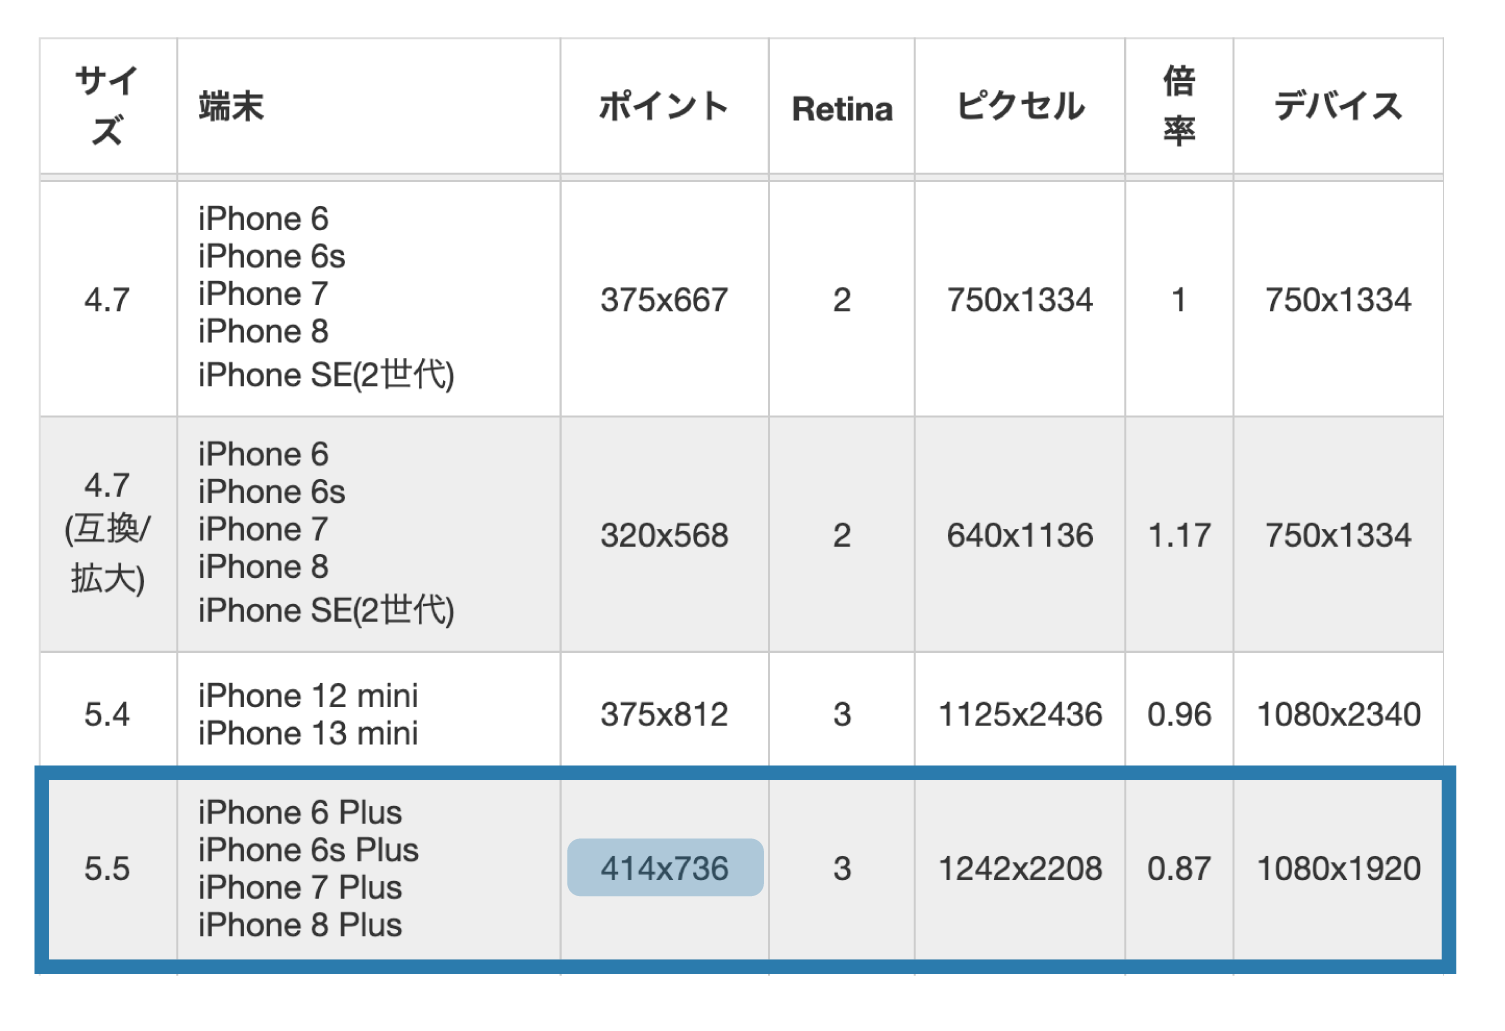The width and height of the screenshot is (1505, 1031).
Task: Select the highlighted 414x736 value
Action: click(664, 868)
